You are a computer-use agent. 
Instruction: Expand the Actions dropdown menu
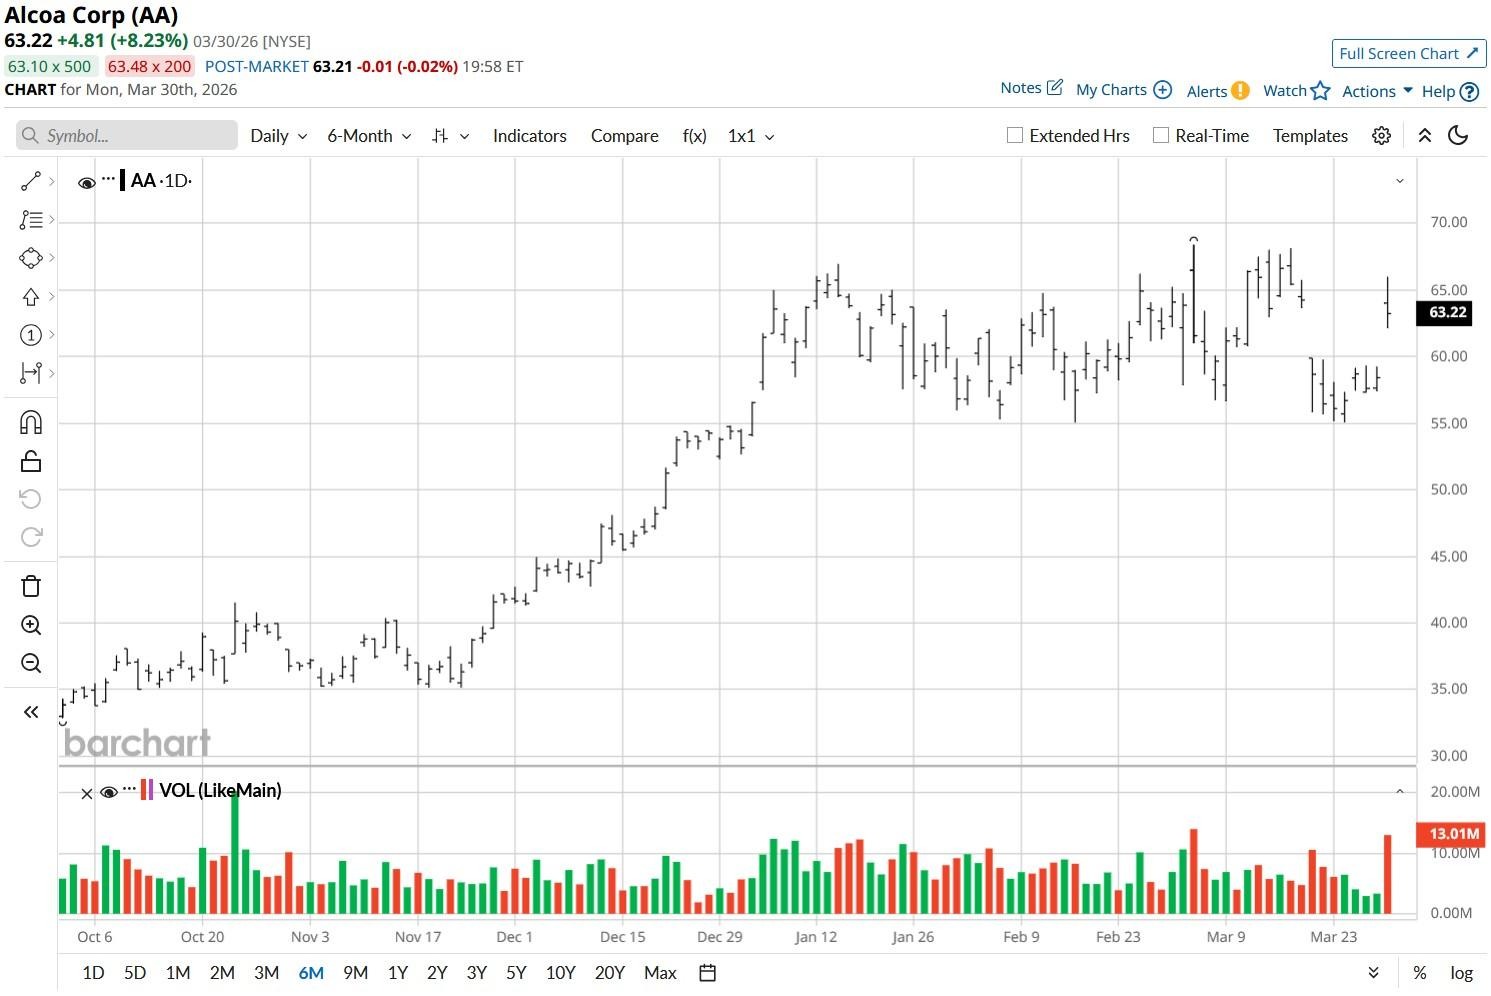coord(1377,91)
